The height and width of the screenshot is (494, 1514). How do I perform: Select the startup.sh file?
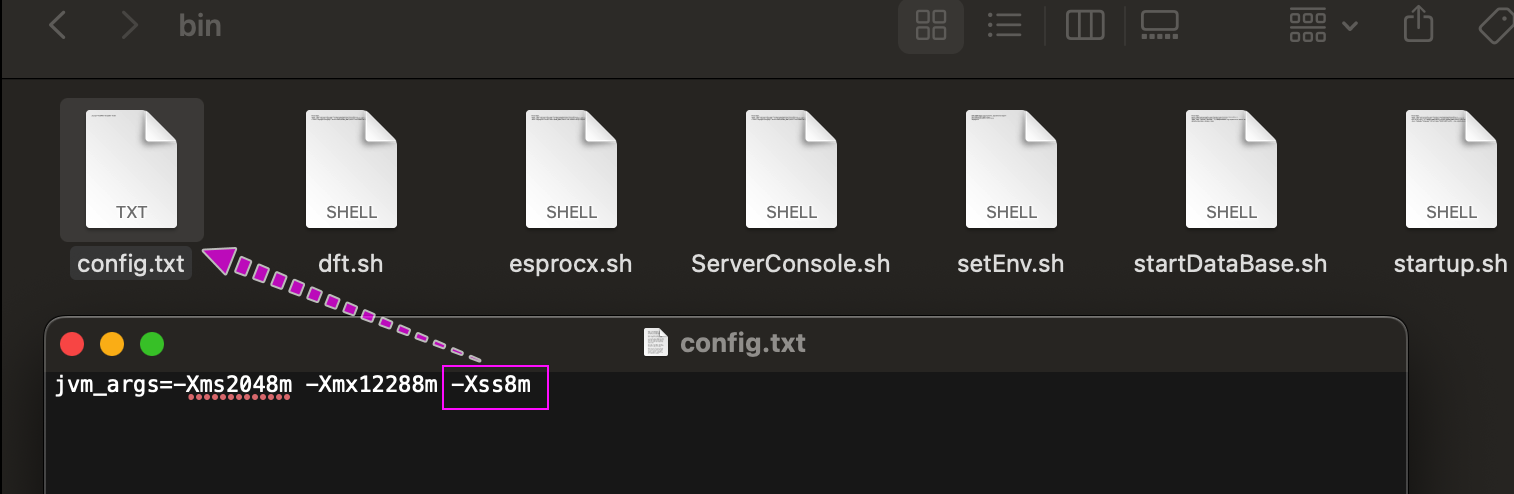[1451, 168]
